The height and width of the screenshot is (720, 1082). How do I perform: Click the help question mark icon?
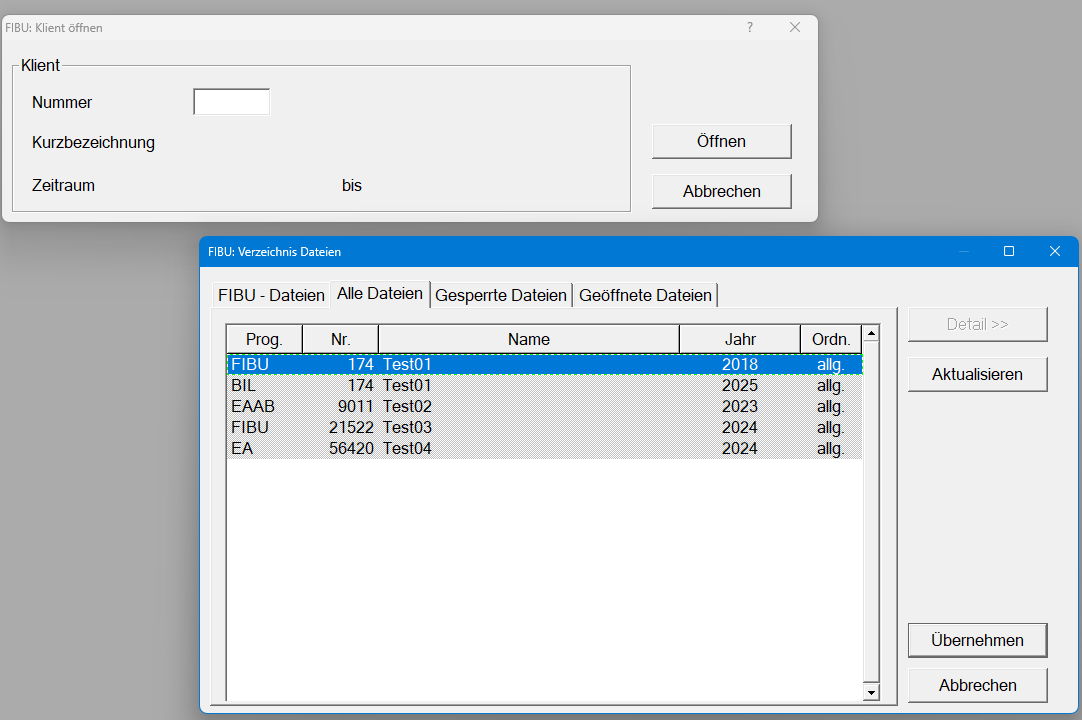pyautogui.click(x=750, y=28)
